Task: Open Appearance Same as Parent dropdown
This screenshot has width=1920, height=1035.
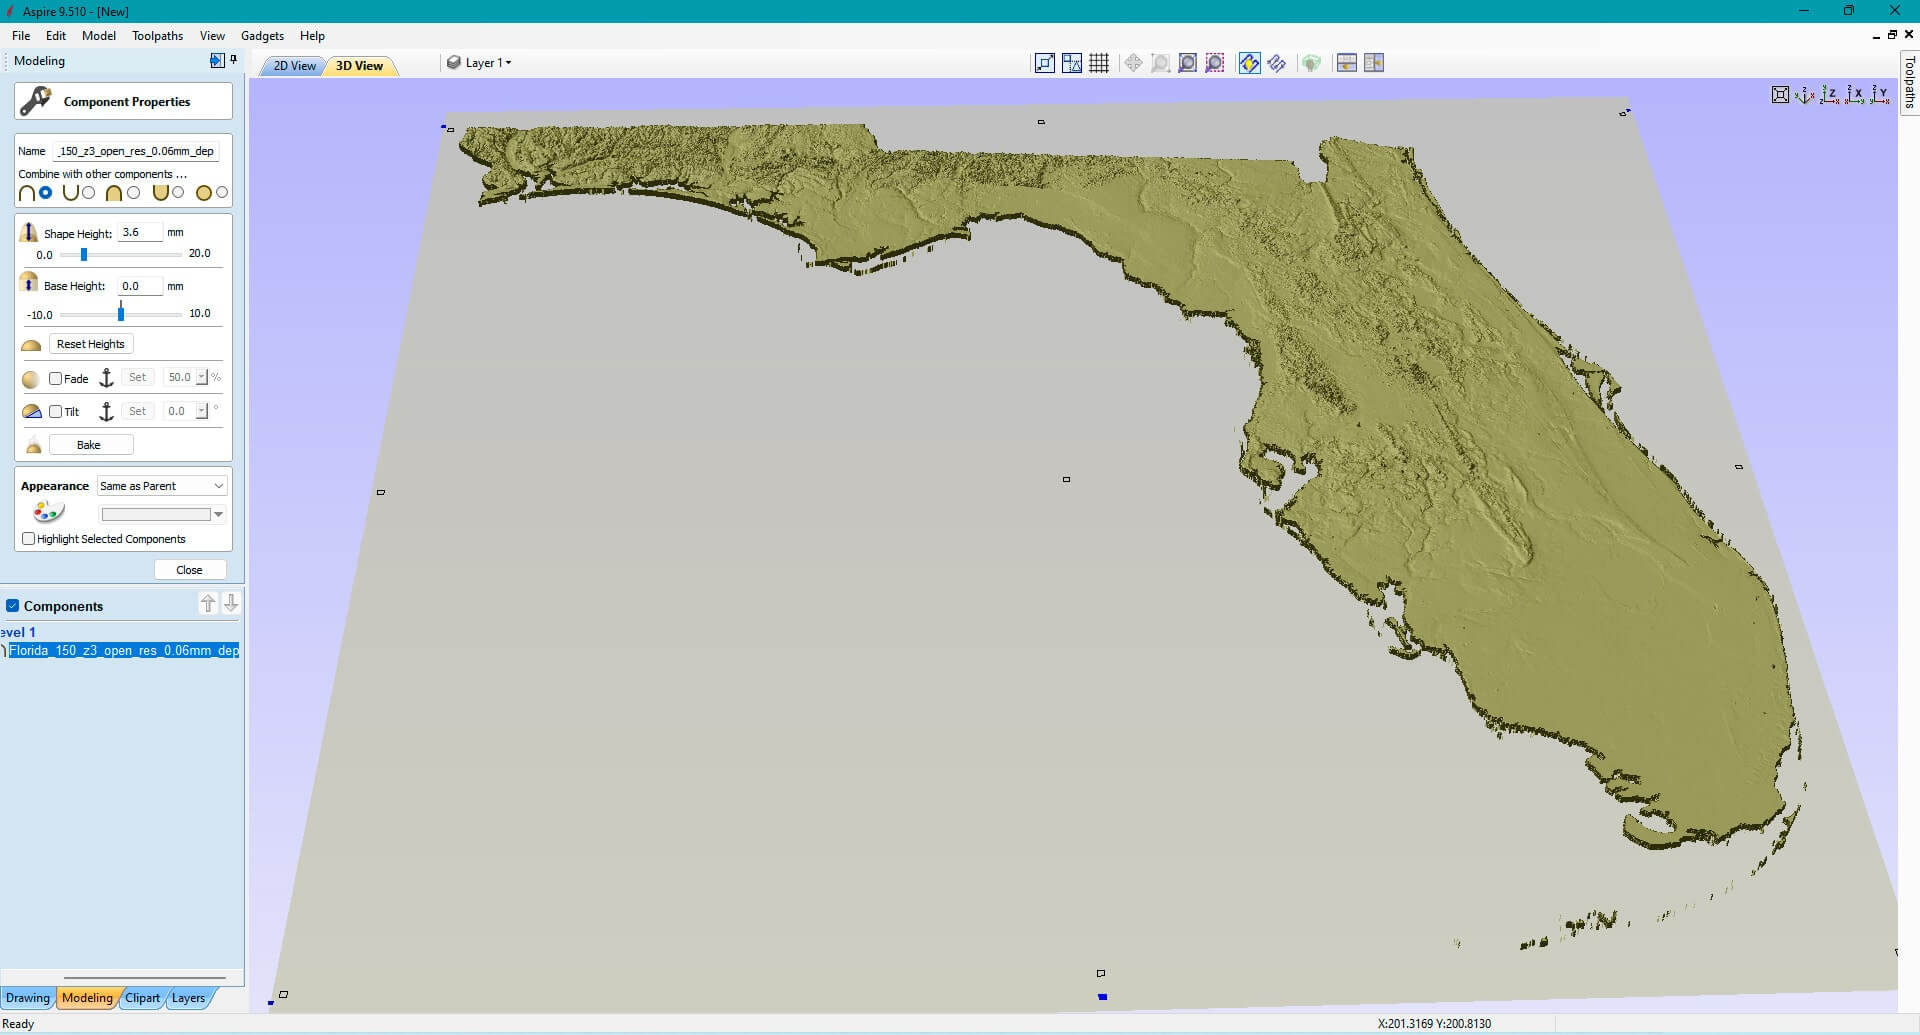Action: coord(162,486)
